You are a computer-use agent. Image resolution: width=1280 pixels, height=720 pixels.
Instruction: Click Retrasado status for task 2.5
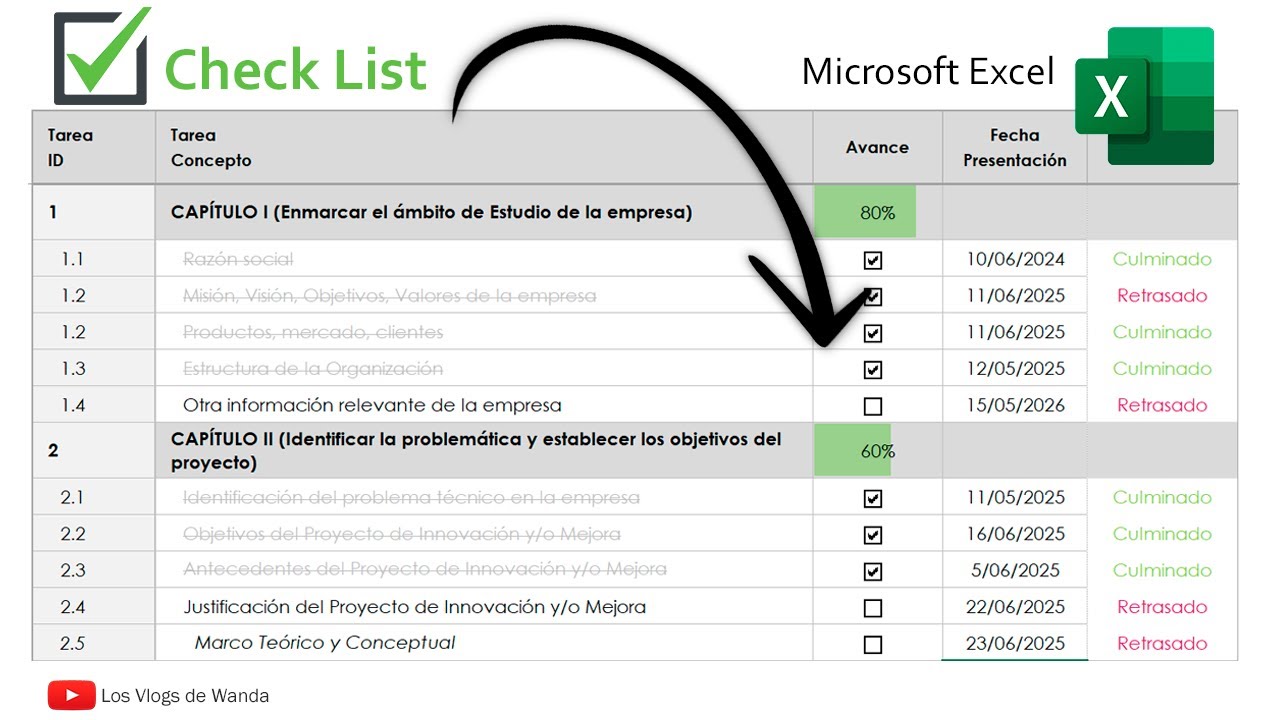[x=1162, y=643]
